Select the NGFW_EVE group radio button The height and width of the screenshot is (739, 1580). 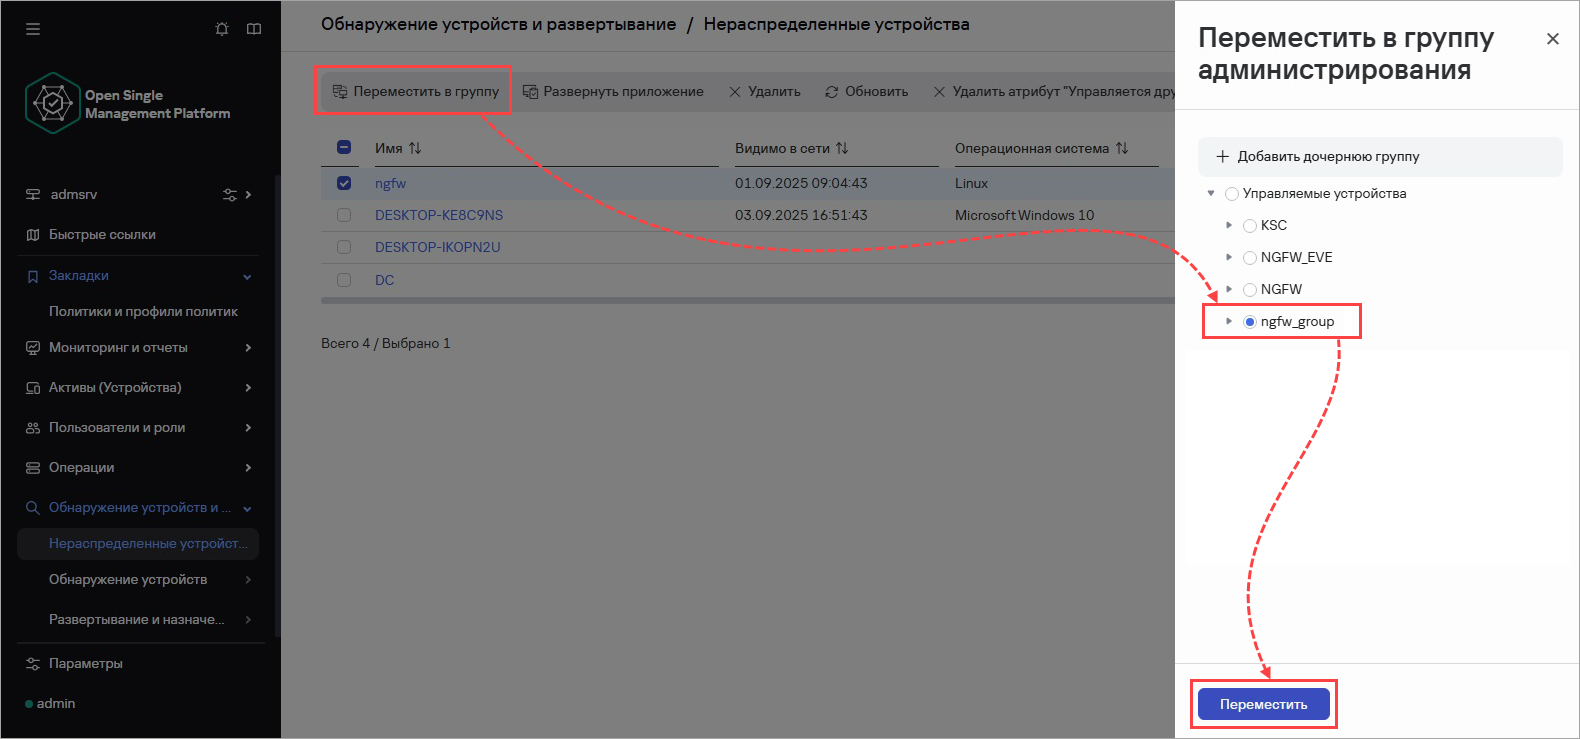click(1250, 258)
